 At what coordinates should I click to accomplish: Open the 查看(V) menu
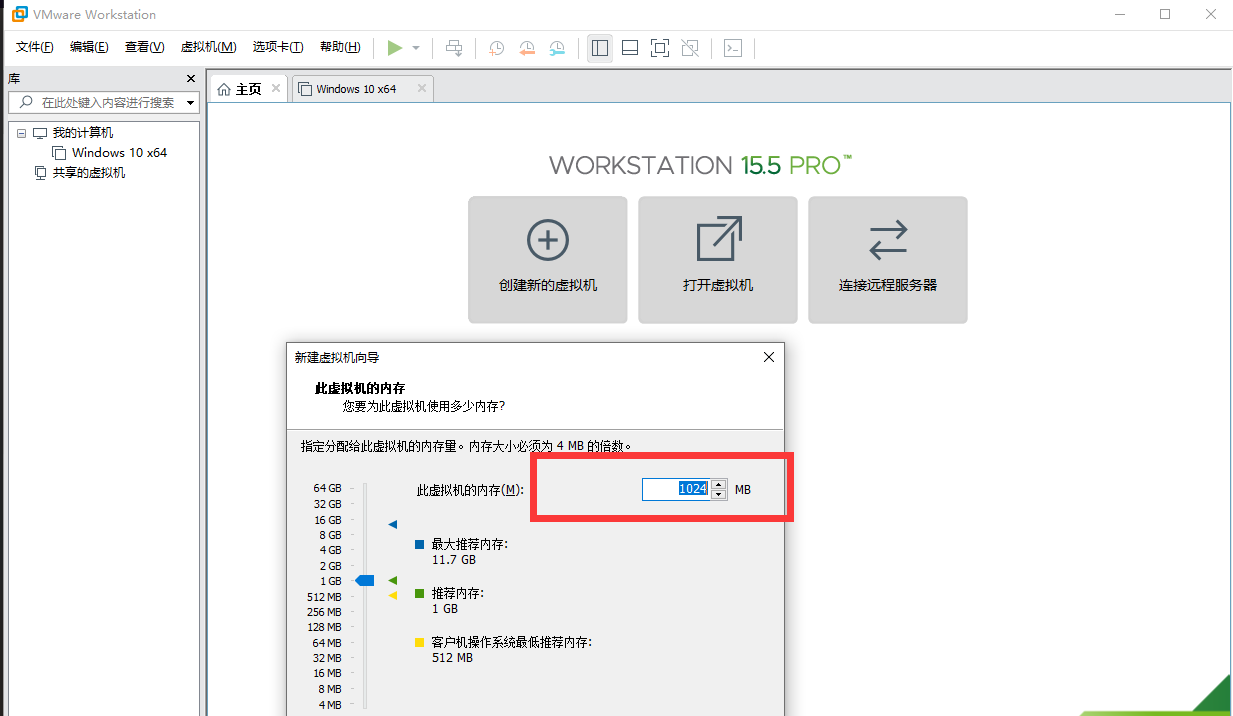144,47
